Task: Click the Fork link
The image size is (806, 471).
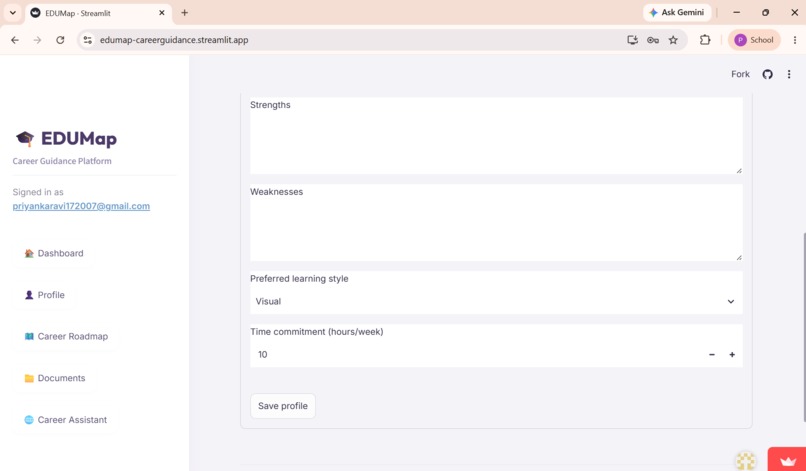Action: point(740,75)
